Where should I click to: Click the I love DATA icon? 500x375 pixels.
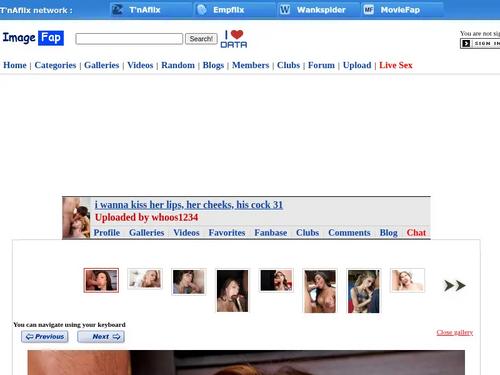pos(234,39)
